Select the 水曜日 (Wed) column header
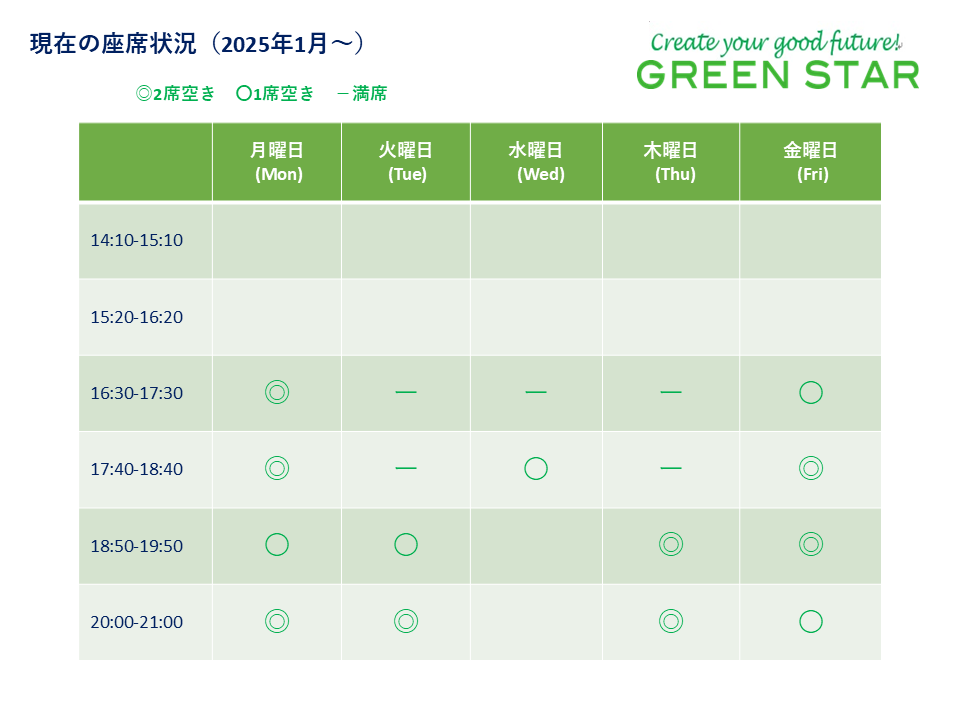The width and height of the screenshot is (960, 720). [x=536, y=161]
